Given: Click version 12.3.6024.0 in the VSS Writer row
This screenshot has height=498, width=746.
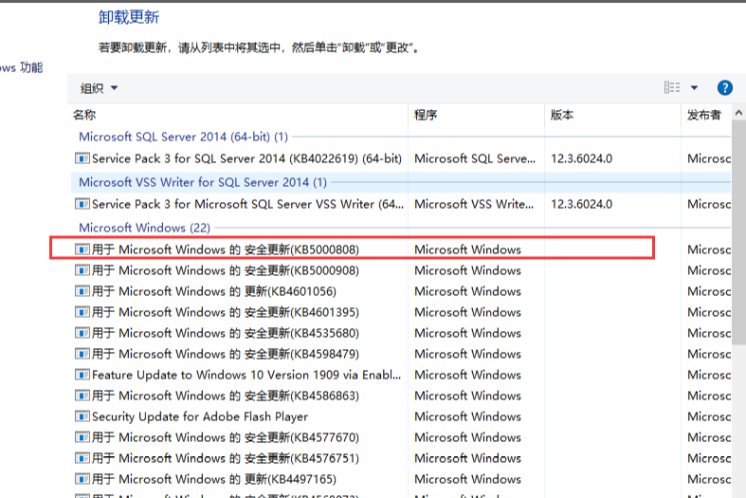Looking at the screenshot, I should coord(581,204).
